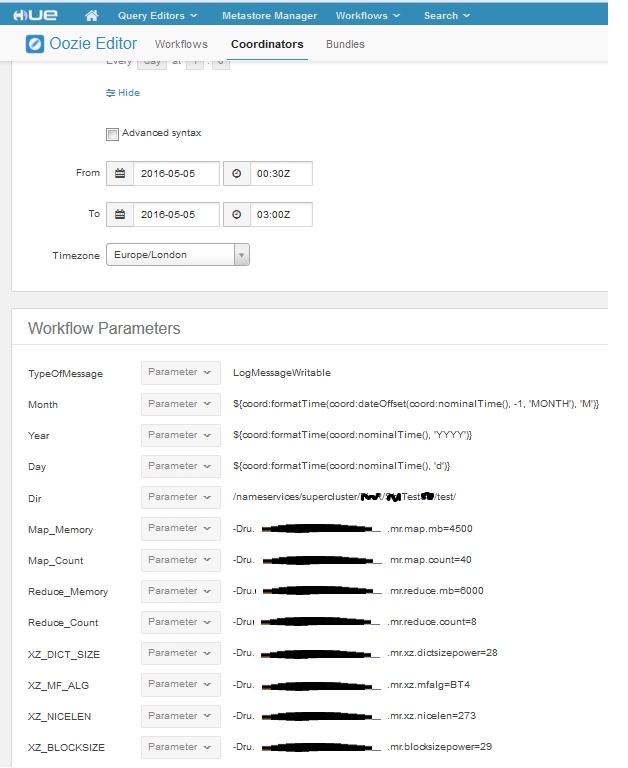Click the Hide link
This screenshot has height=768, width=628.
(x=123, y=93)
